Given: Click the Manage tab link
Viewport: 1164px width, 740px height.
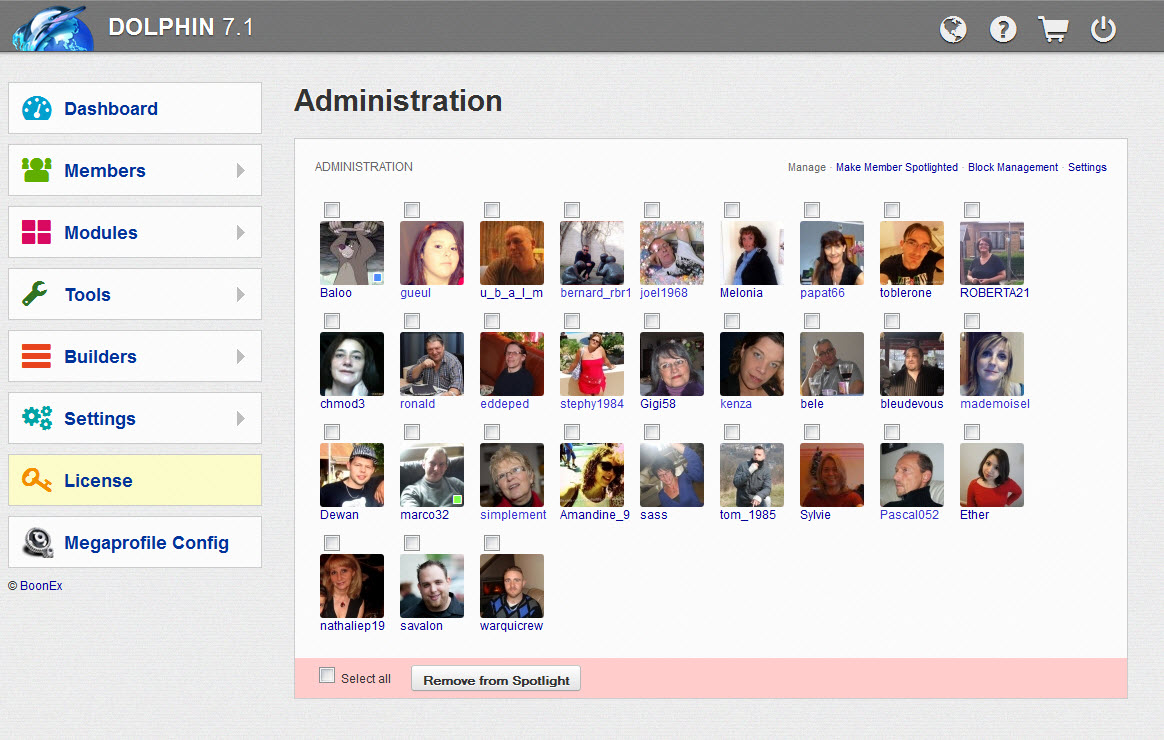Looking at the screenshot, I should pyautogui.click(x=807, y=167).
